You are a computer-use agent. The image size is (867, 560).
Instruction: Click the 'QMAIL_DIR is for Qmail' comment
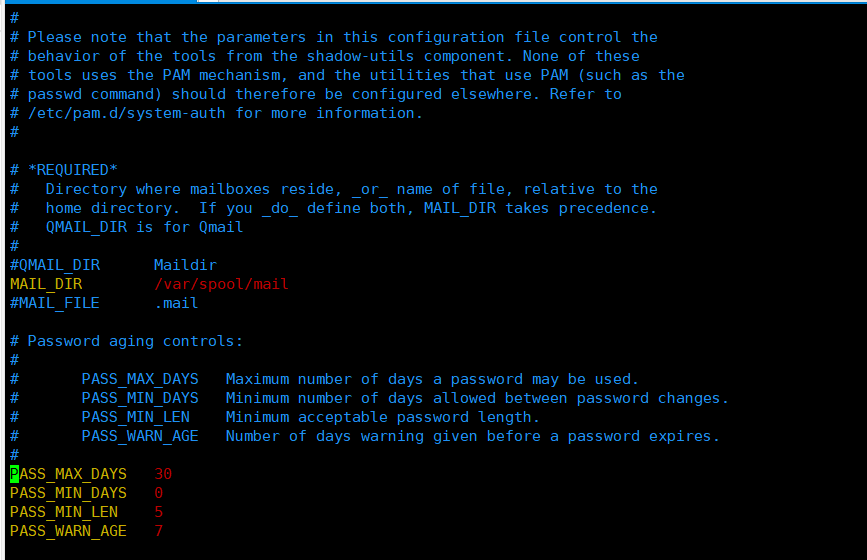pos(144,227)
